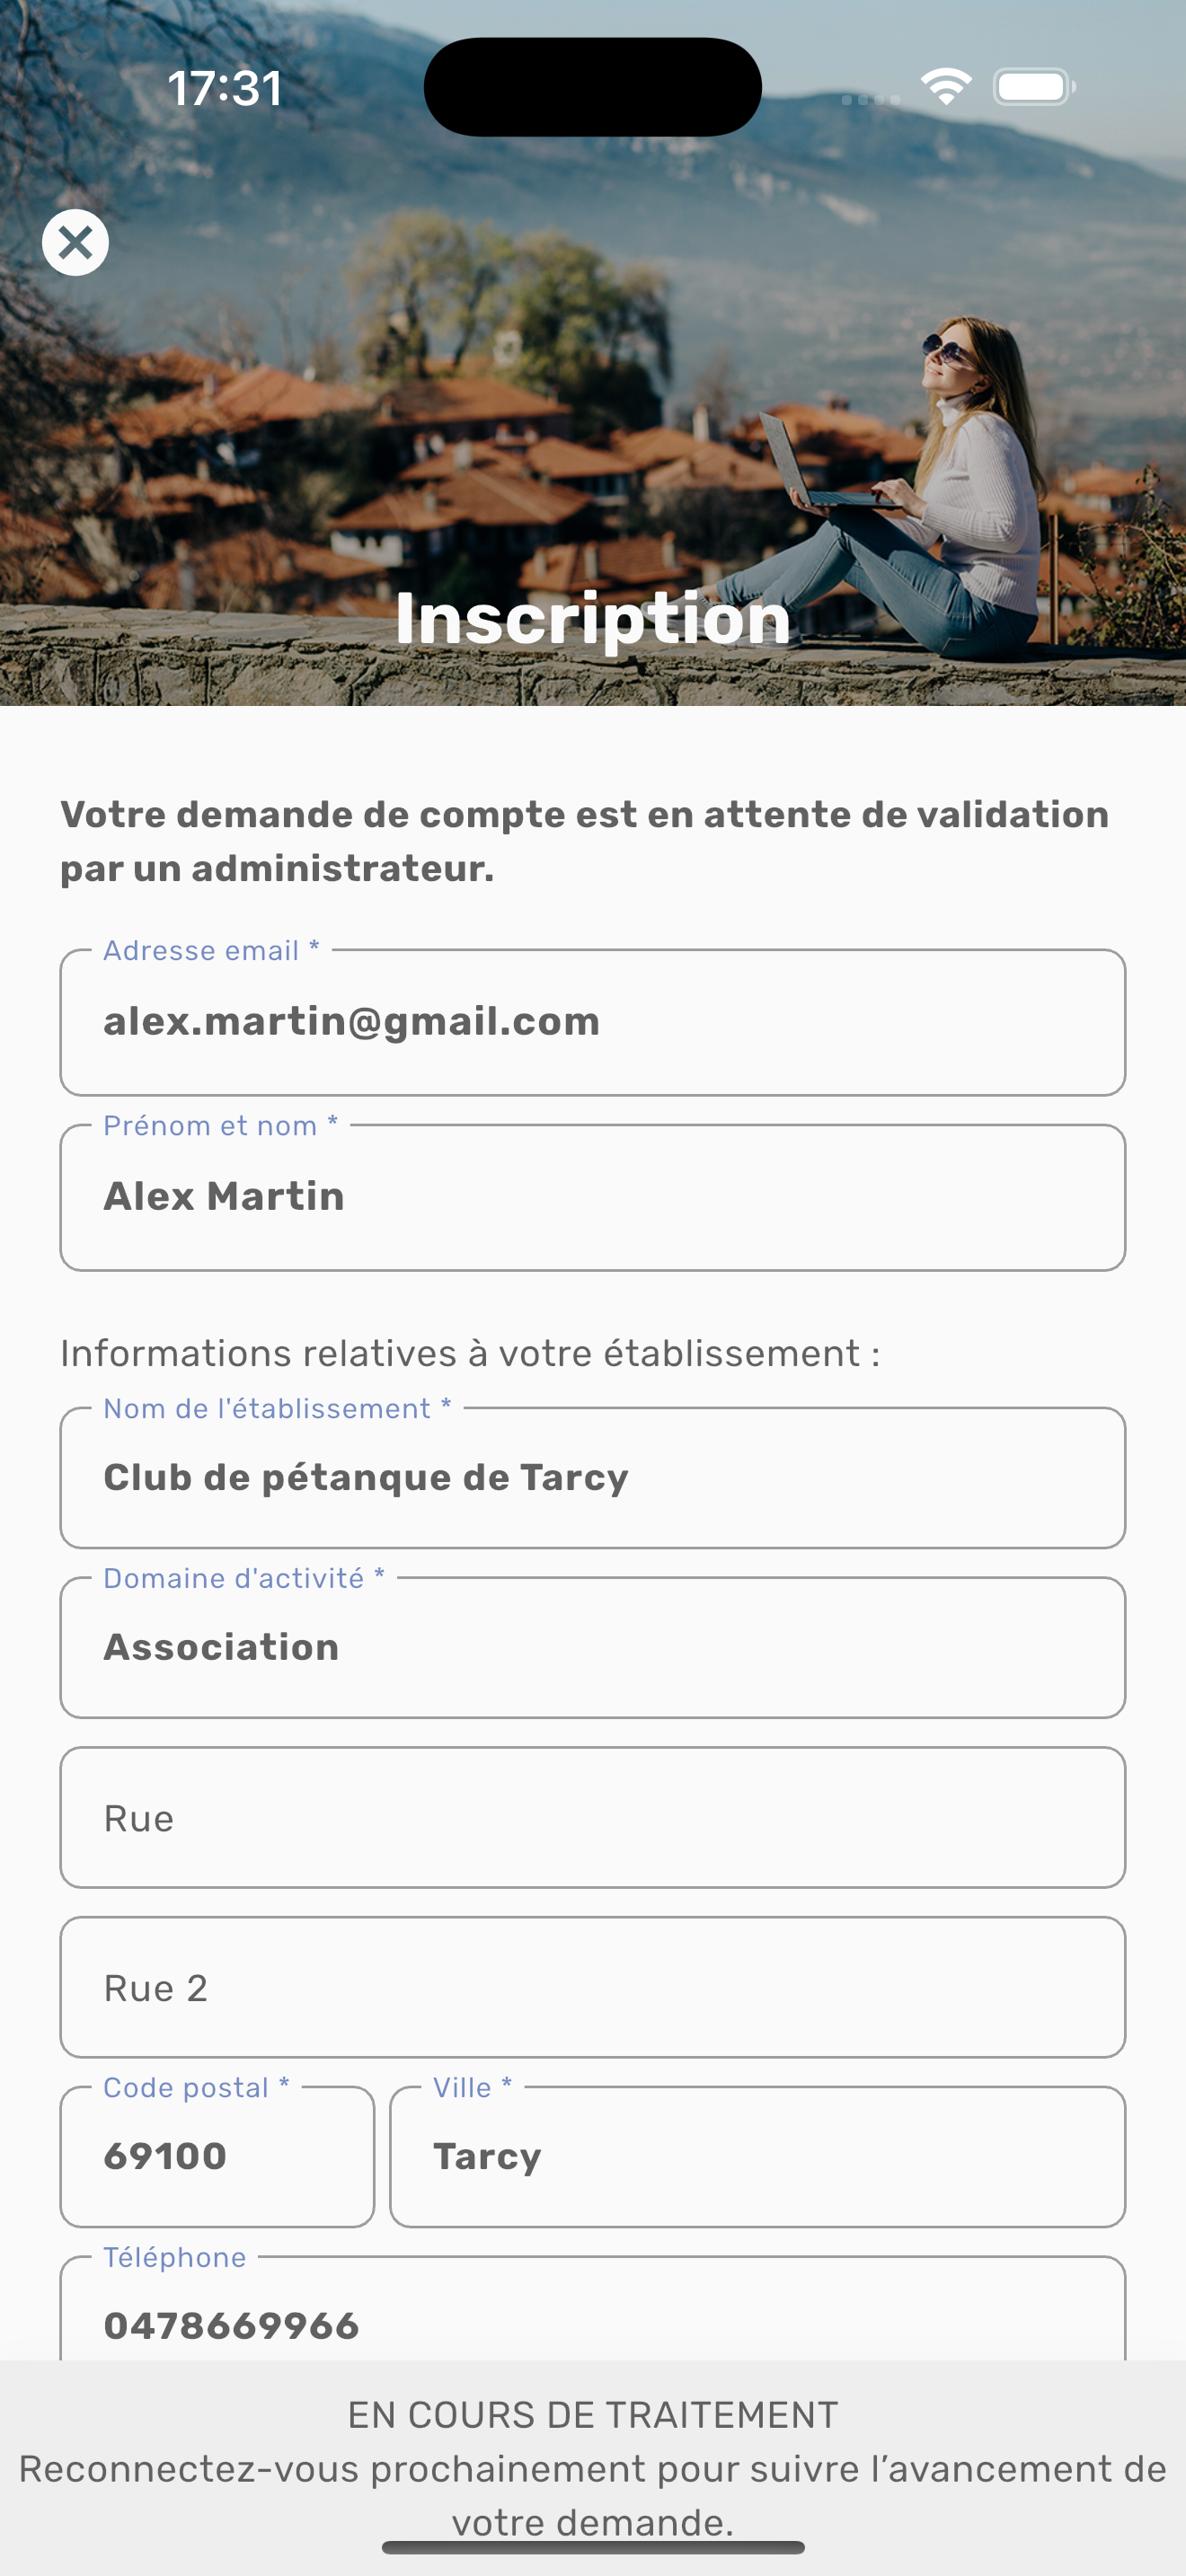
Task: Select the Téléphone field
Action: pyautogui.click(x=593, y=2309)
